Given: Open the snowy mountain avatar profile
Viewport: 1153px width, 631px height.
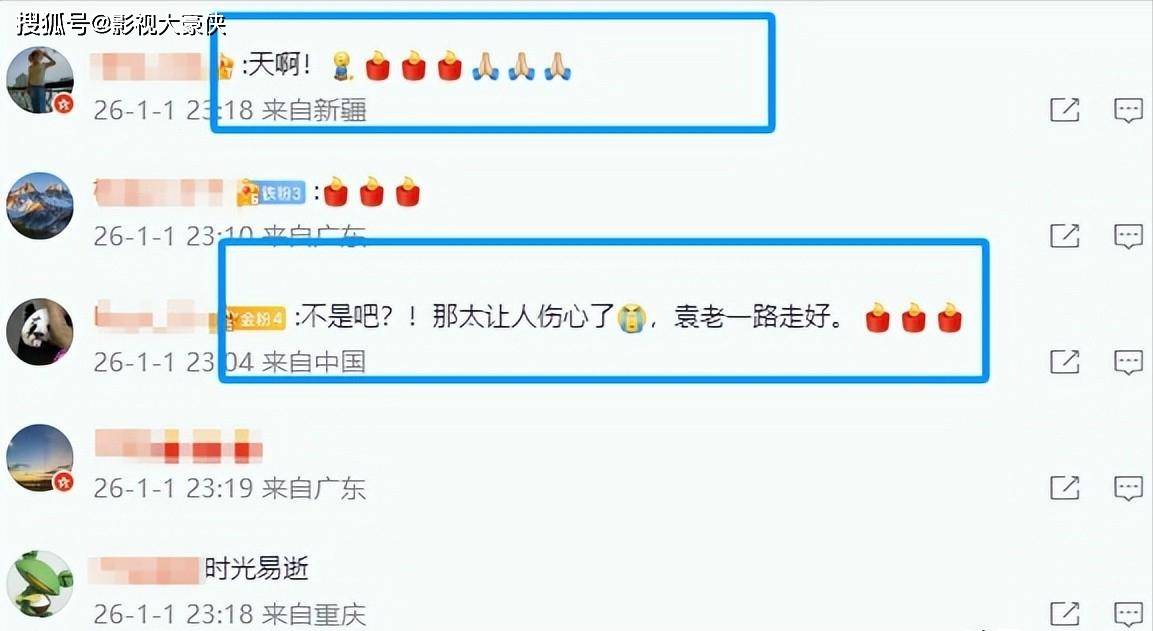Looking at the screenshot, I should tap(40, 206).
